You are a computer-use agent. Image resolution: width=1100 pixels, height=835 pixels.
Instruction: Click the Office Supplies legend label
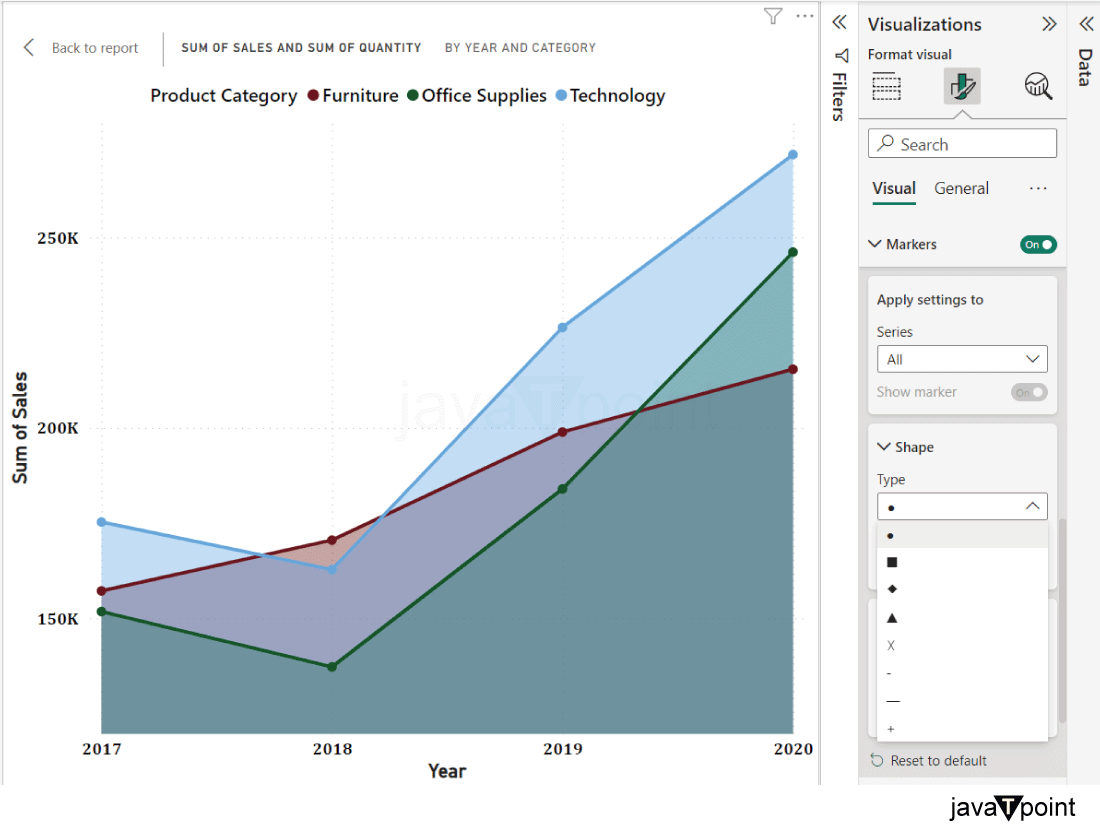[484, 95]
